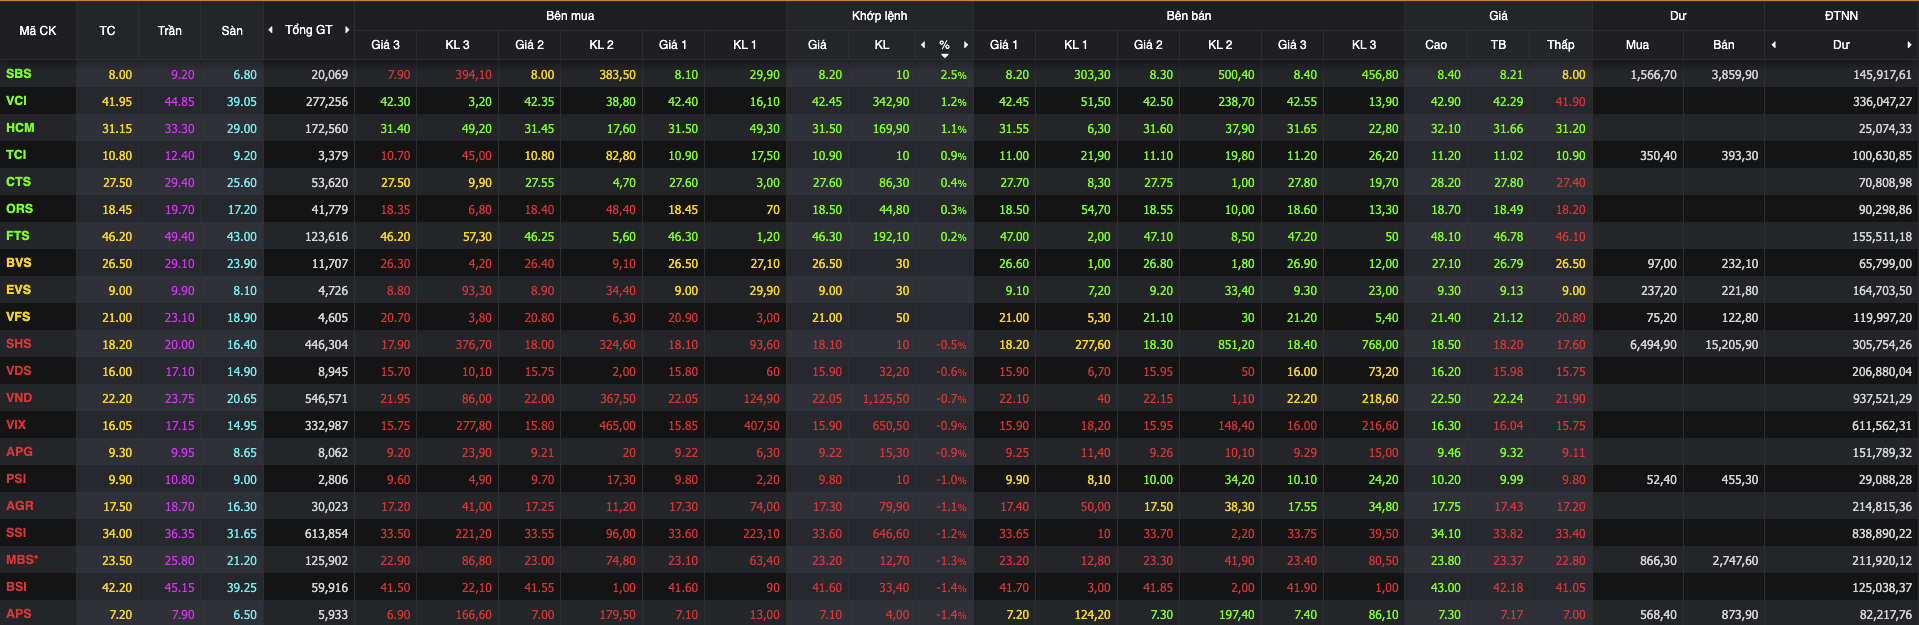Click the KL header under Khớp lệnh
This screenshot has width=1919, height=625.
click(x=881, y=45)
